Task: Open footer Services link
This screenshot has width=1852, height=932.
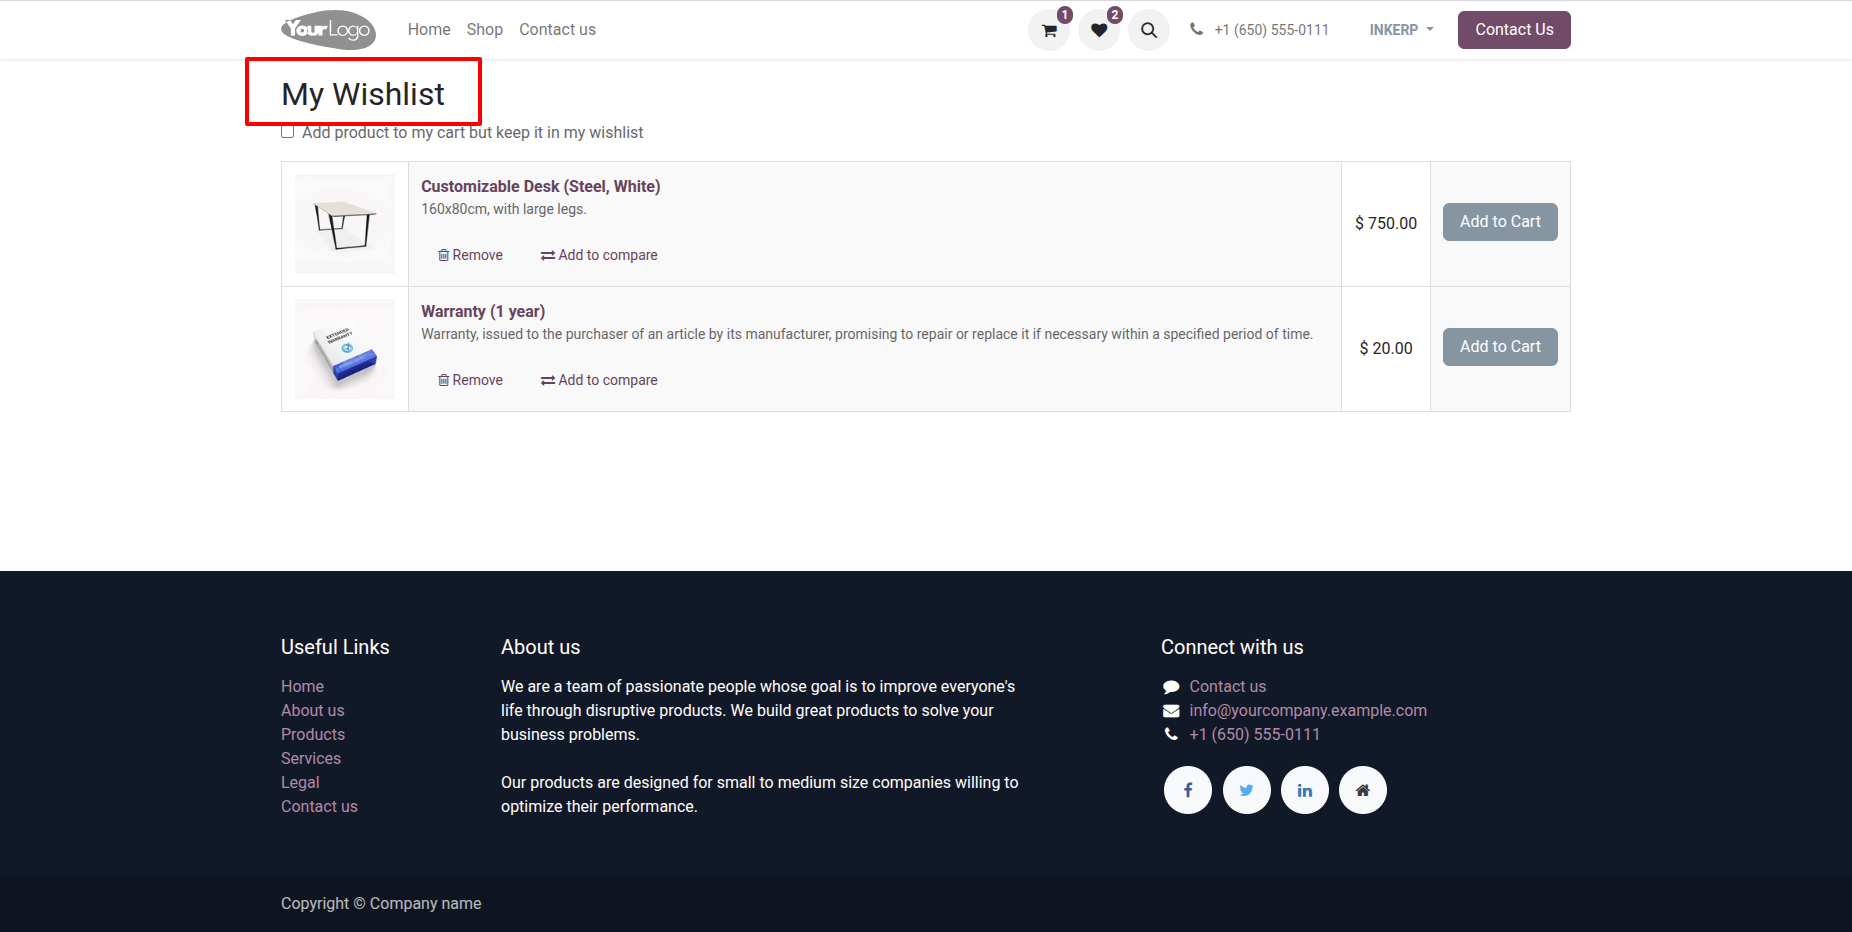Action: 311,758
